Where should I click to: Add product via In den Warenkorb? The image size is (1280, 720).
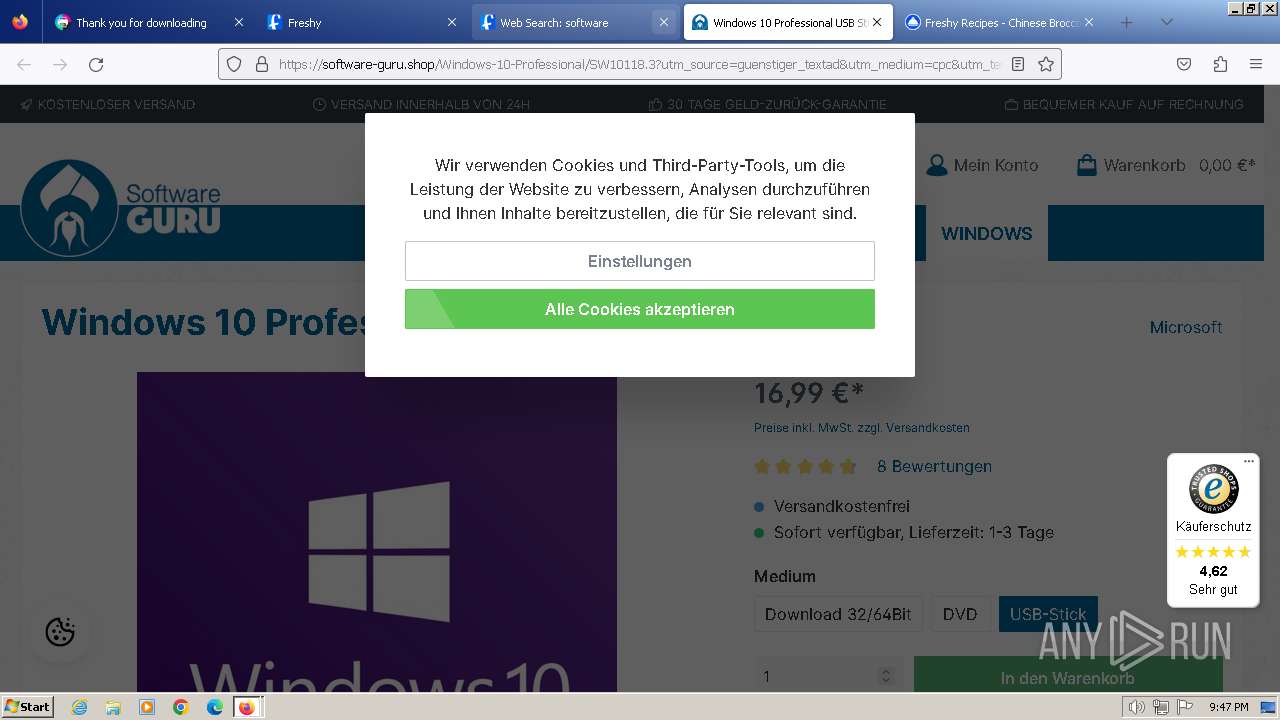click(x=1067, y=677)
